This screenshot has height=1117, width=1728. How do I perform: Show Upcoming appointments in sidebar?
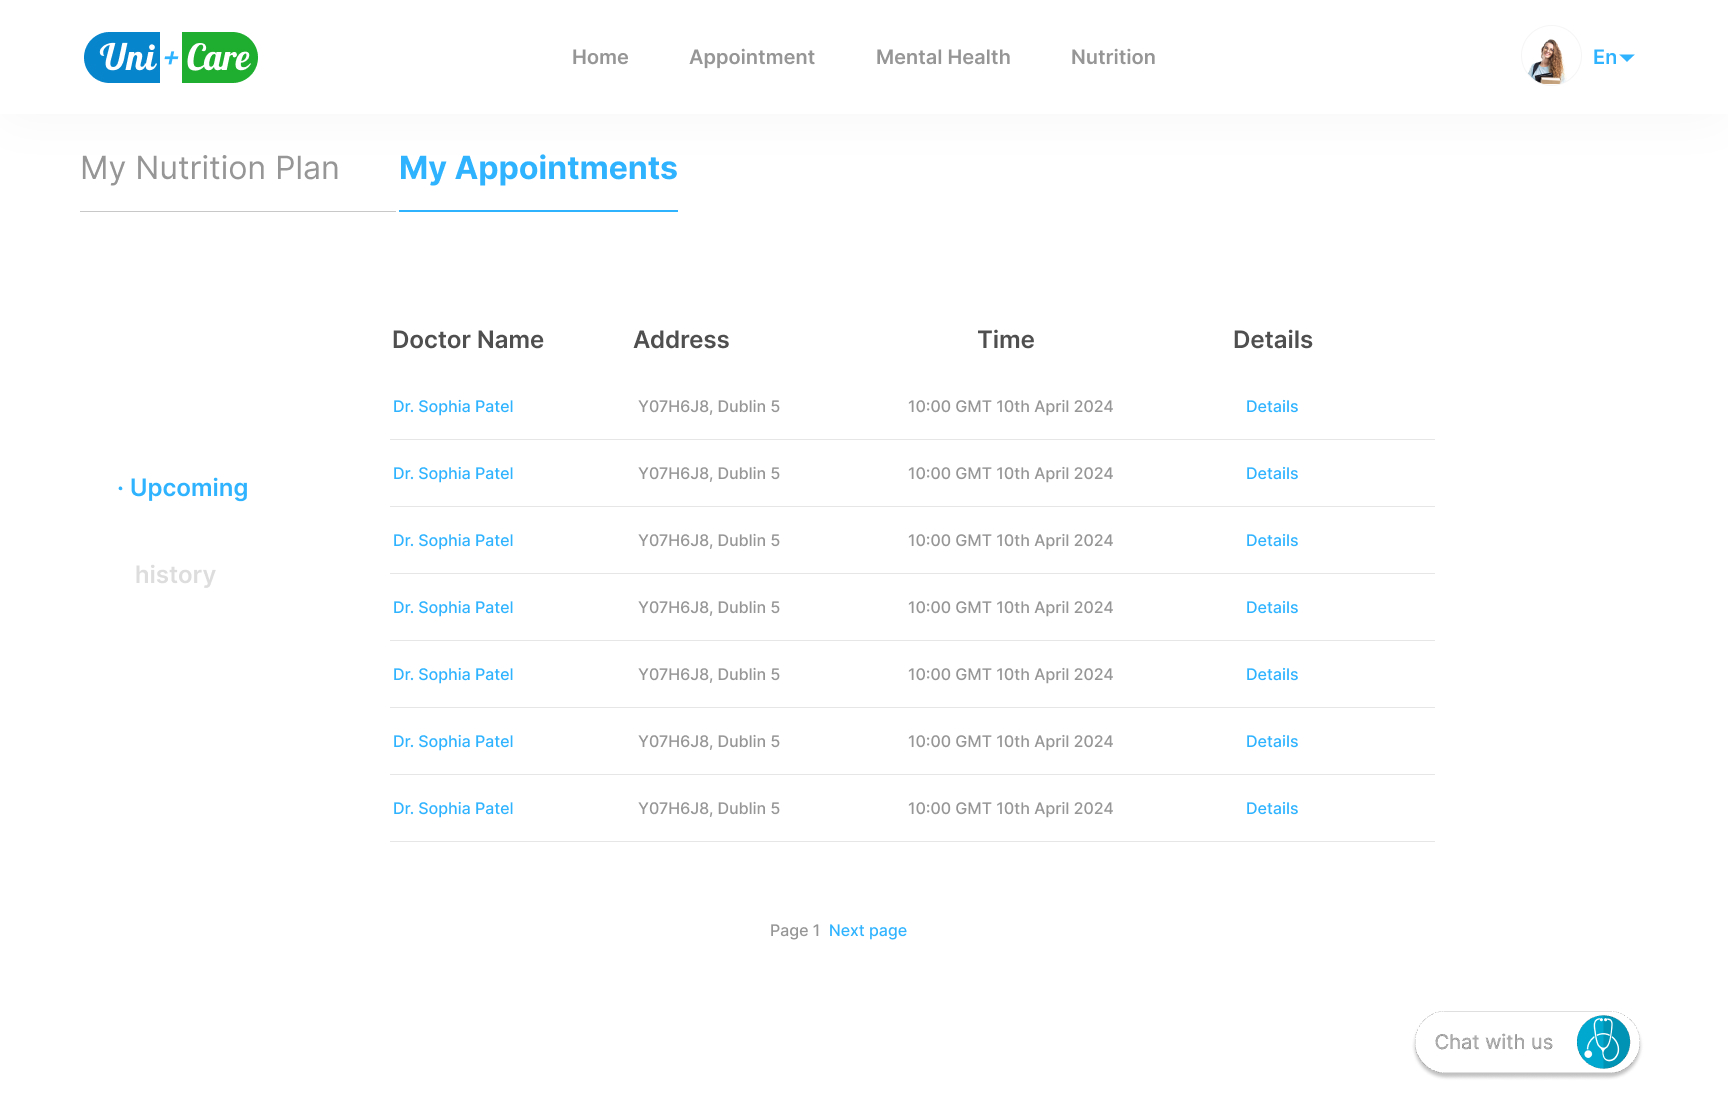click(189, 488)
